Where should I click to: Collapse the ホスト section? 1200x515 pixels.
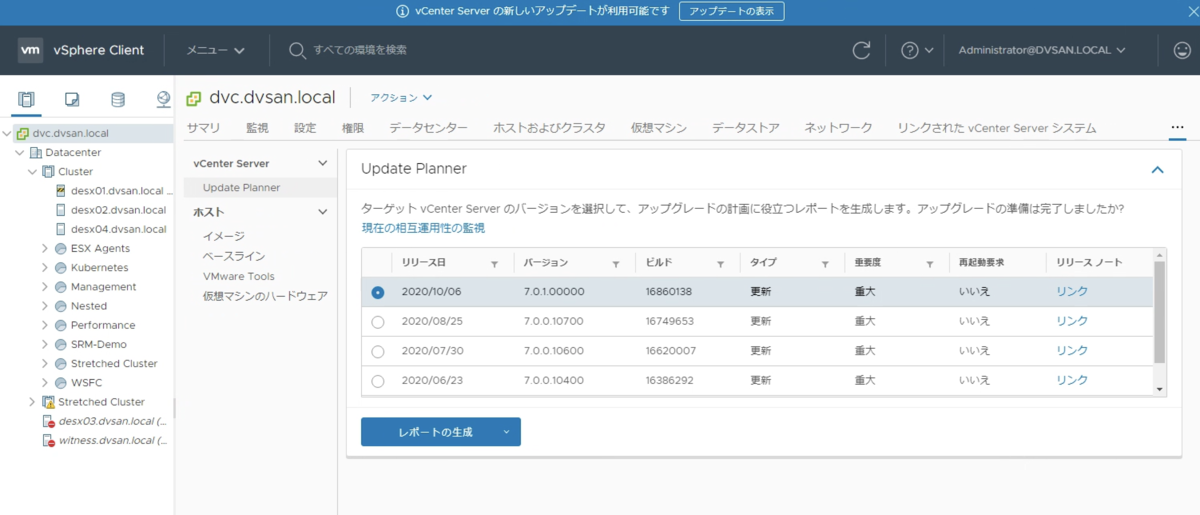point(322,212)
